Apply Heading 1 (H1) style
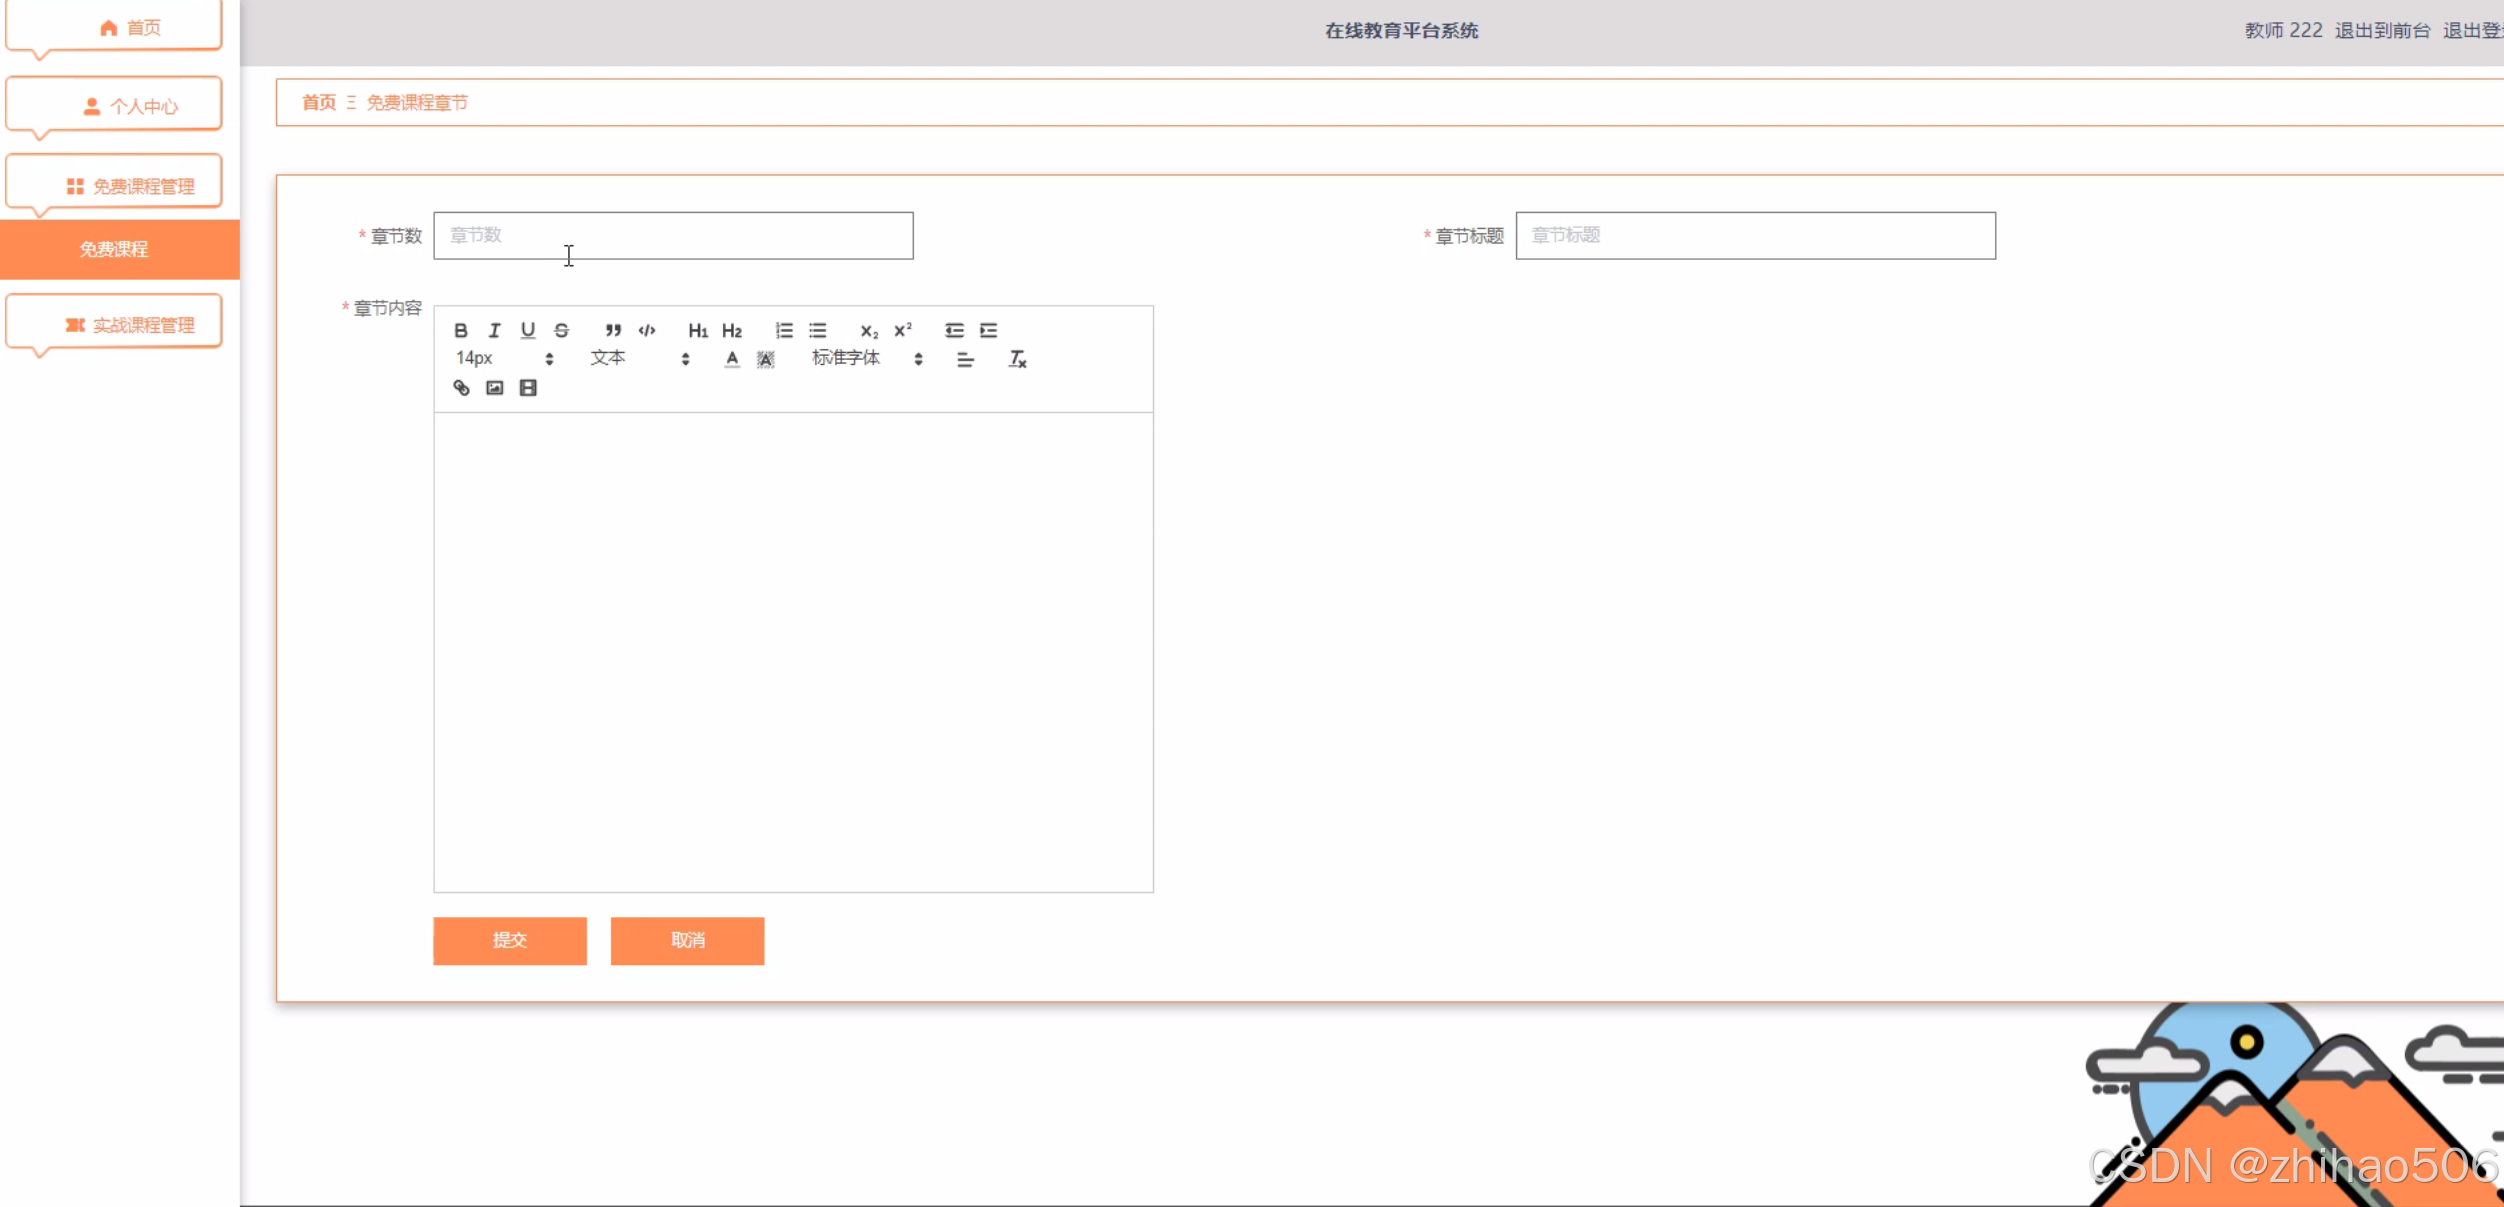 [x=698, y=330]
